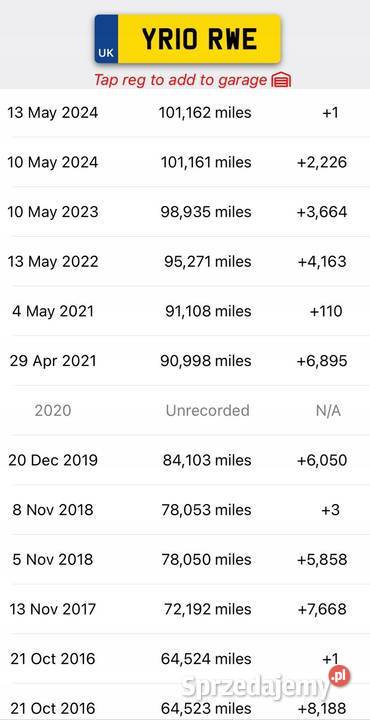The height and width of the screenshot is (720, 370).
Task: Select the 78,050 miles reading
Action: pos(206,559)
